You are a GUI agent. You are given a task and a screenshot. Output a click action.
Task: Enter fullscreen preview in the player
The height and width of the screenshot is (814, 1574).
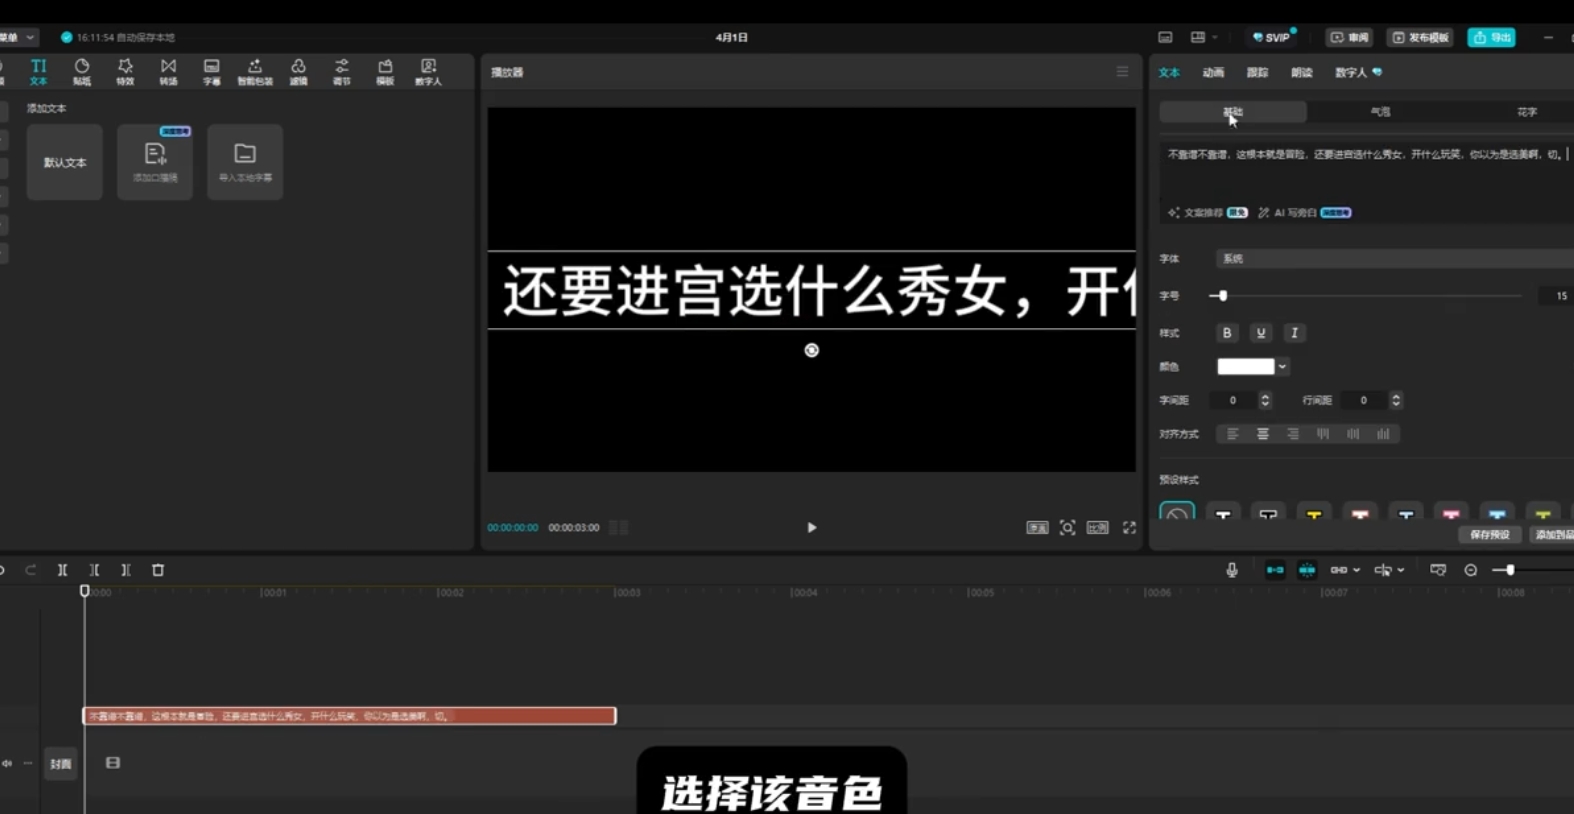click(x=1129, y=528)
